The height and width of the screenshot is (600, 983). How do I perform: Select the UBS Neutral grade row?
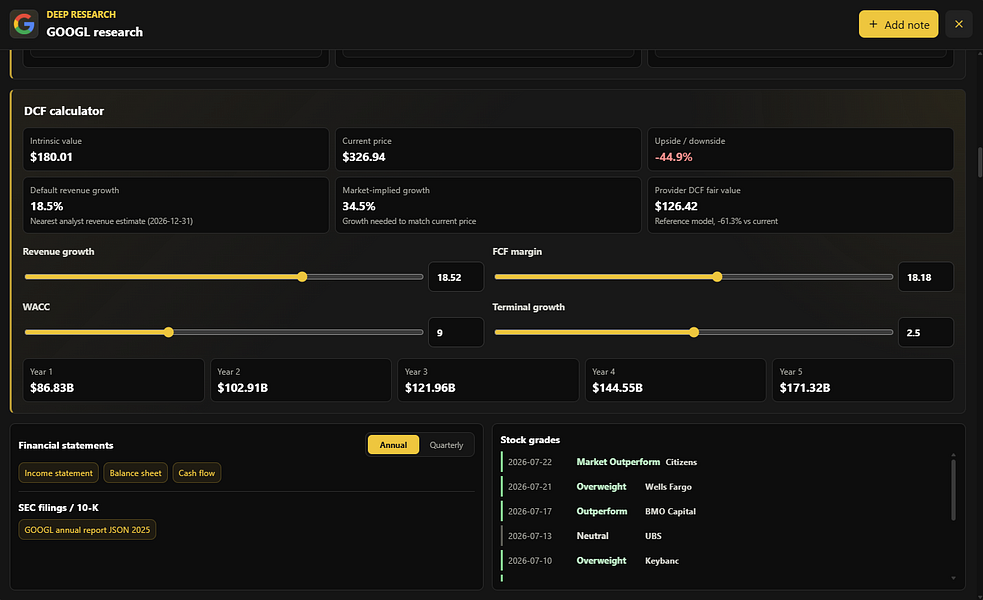point(724,536)
